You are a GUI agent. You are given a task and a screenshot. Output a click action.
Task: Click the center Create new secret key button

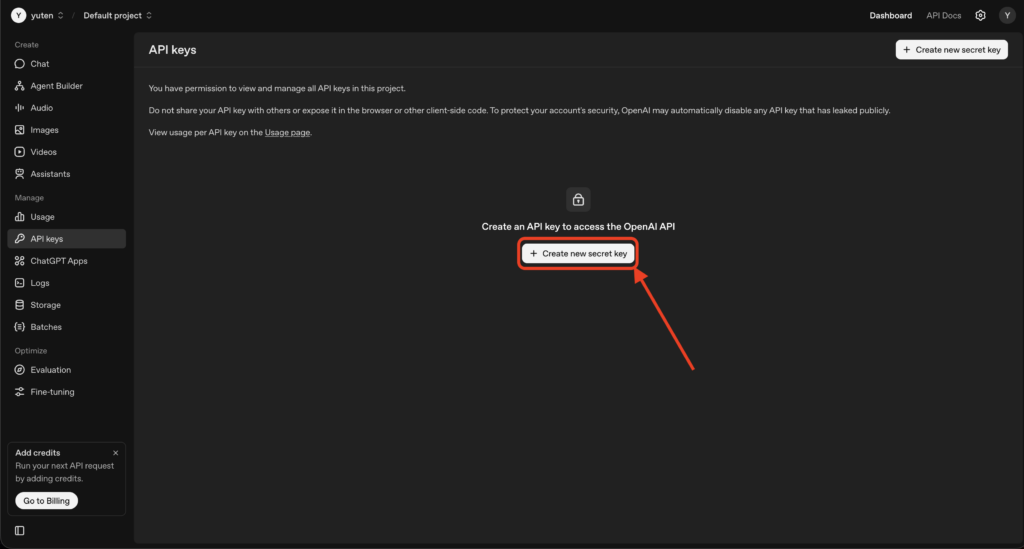click(x=578, y=254)
